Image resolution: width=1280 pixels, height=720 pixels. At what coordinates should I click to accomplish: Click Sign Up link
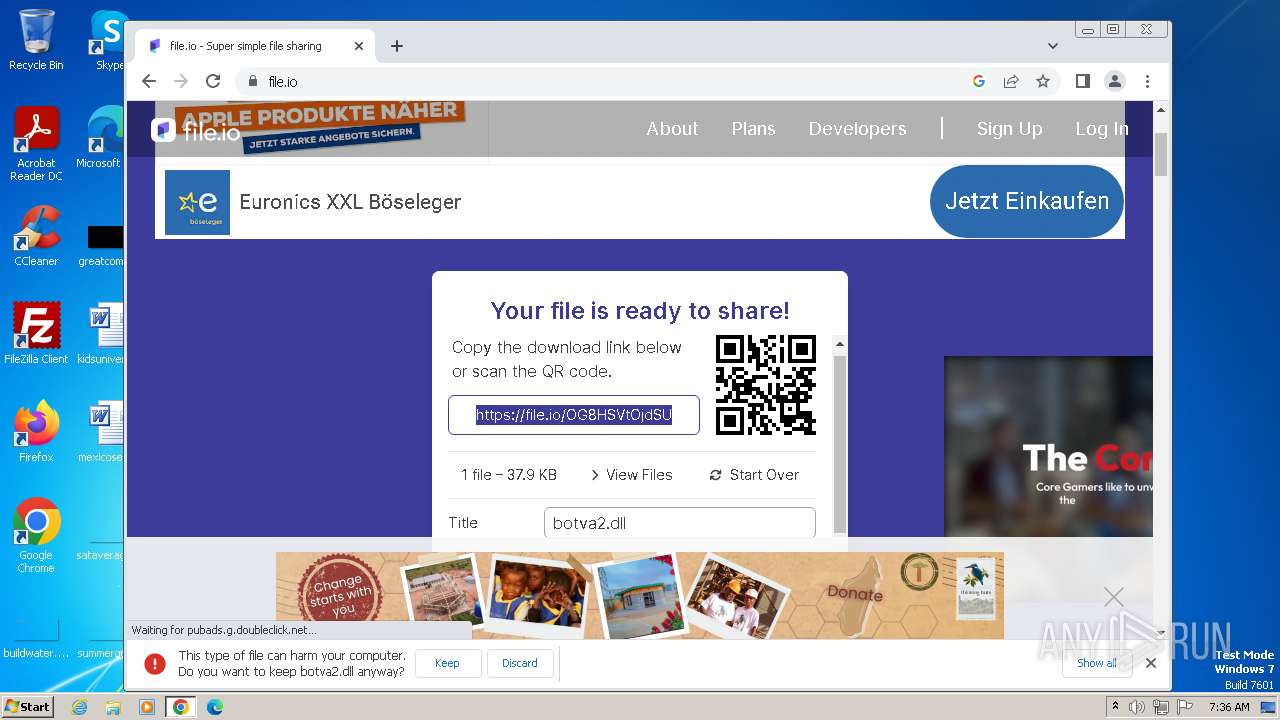click(x=1009, y=129)
